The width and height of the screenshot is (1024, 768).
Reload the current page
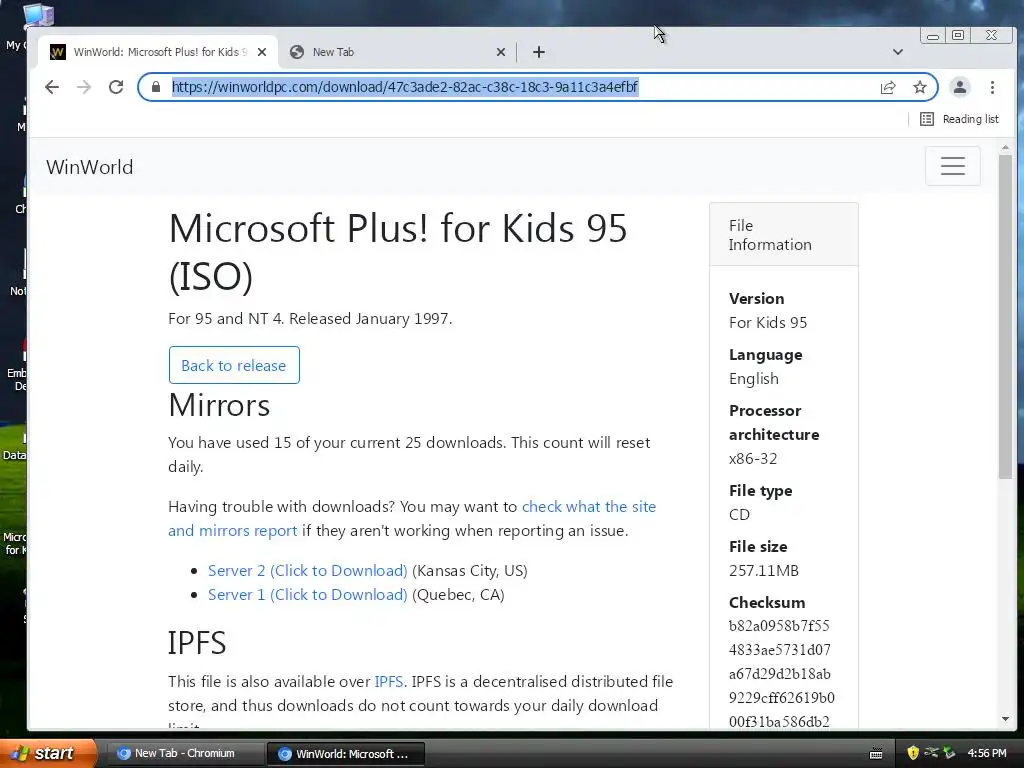pos(116,87)
